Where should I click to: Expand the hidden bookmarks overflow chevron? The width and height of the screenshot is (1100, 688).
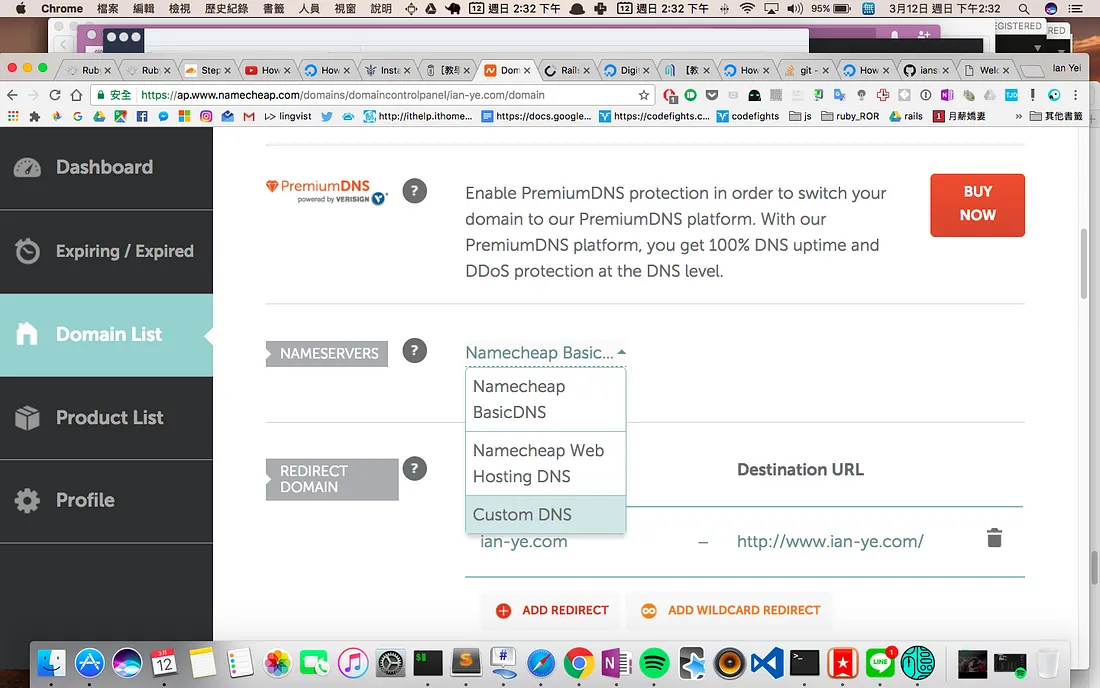(x=1018, y=116)
